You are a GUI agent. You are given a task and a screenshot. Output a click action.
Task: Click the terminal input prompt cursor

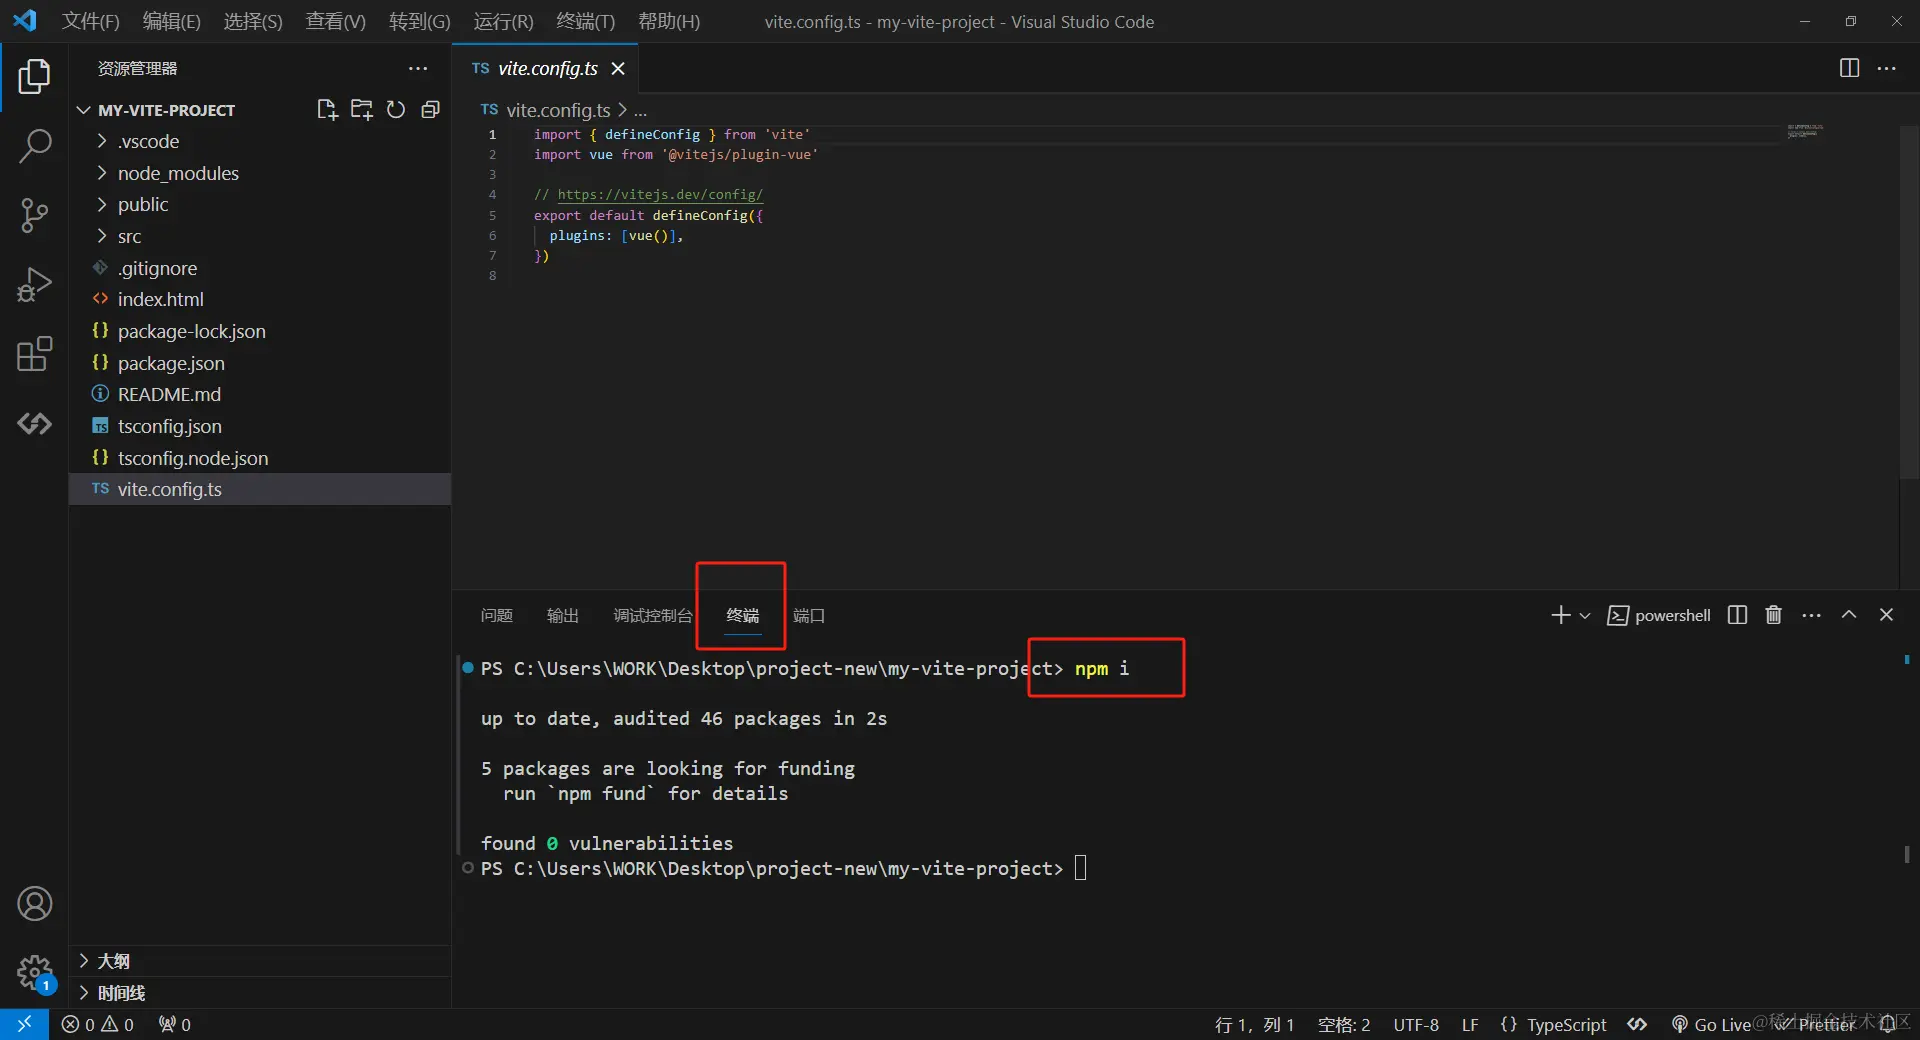1081,868
